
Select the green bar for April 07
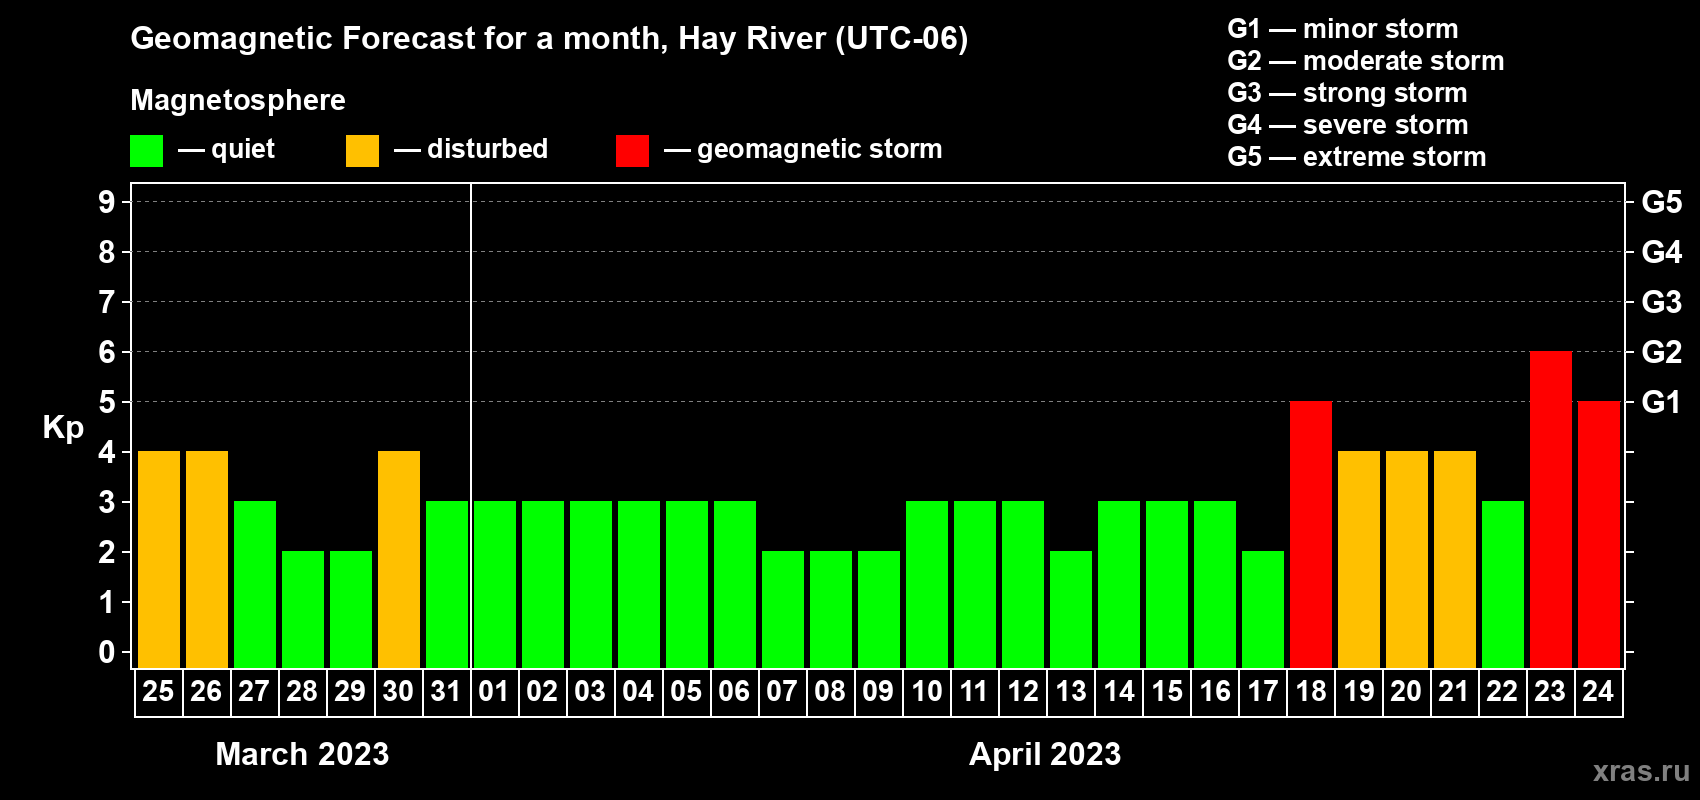click(783, 609)
